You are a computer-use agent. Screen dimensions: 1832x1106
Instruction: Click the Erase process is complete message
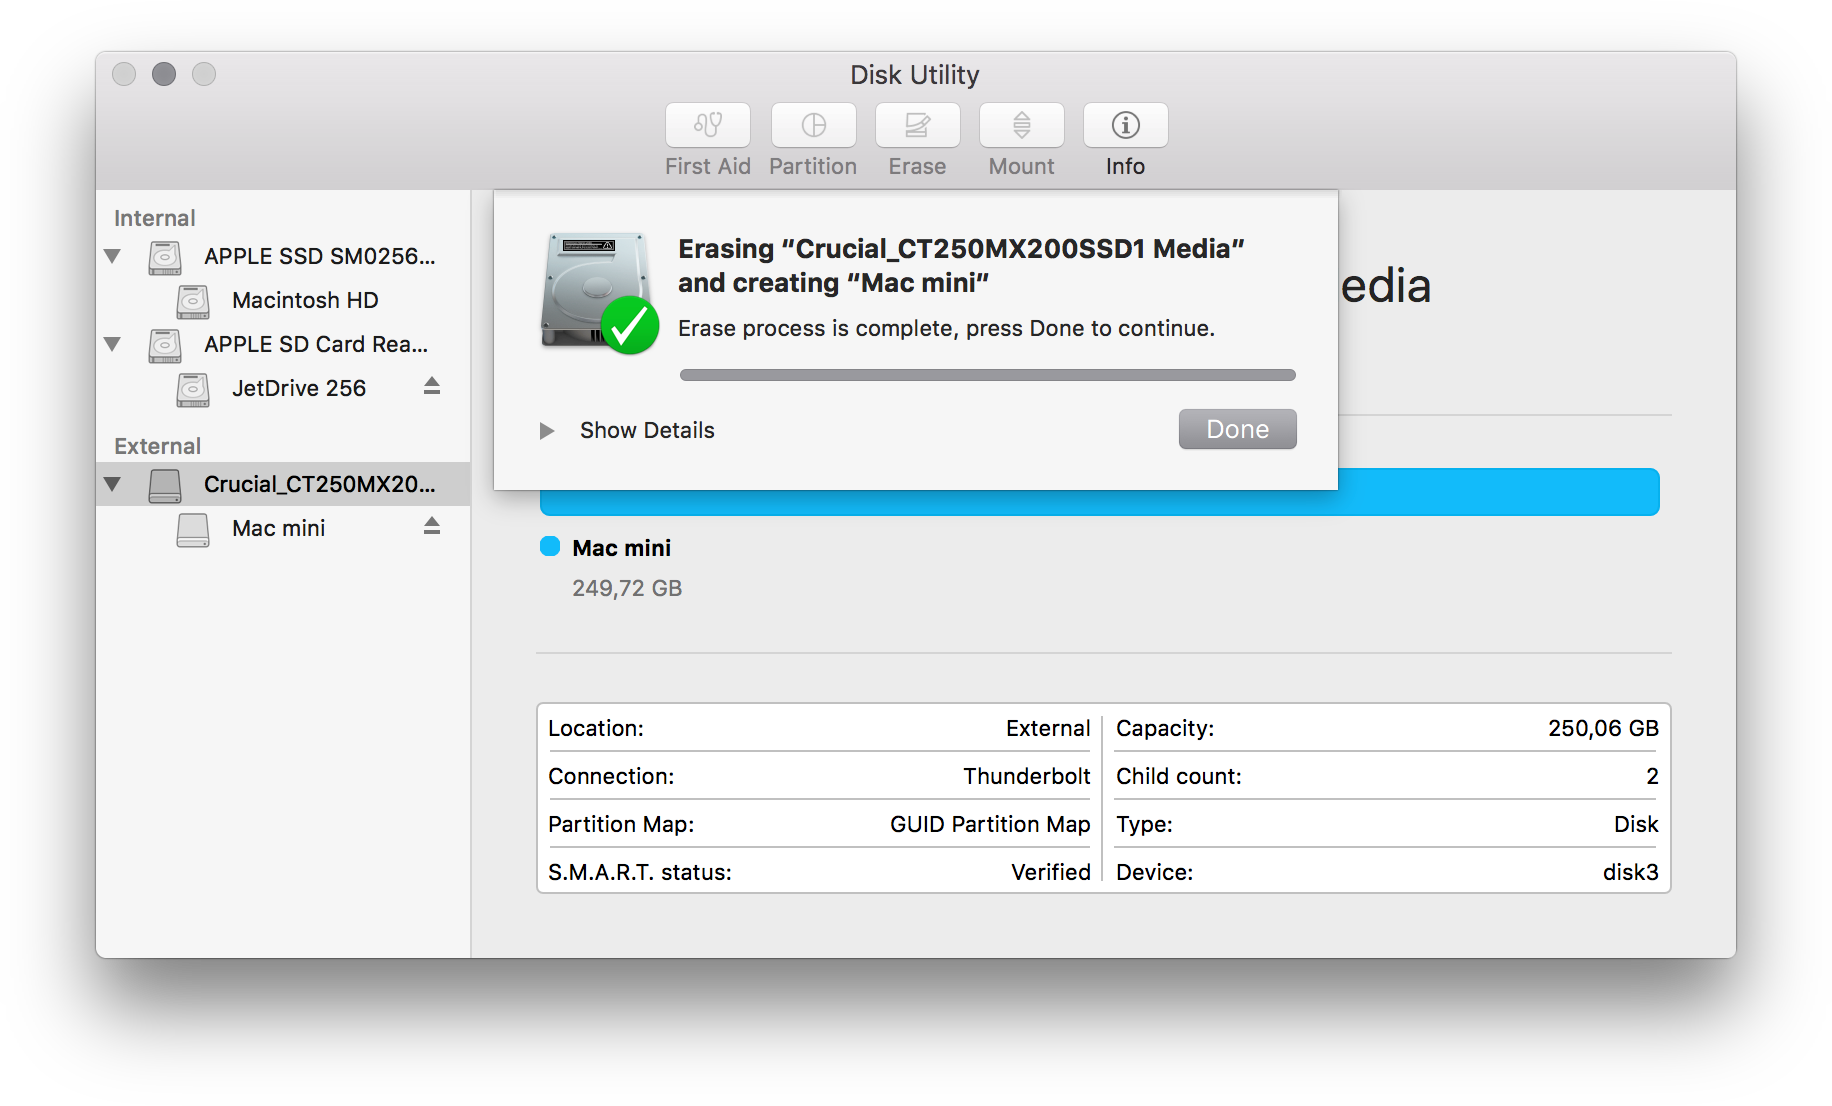coord(946,328)
